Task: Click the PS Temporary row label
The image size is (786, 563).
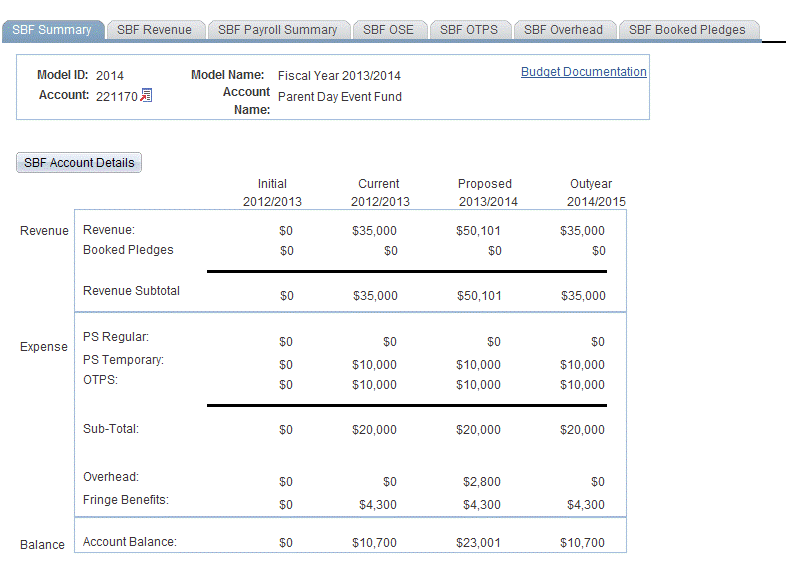Action: pyautogui.click(x=123, y=360)
